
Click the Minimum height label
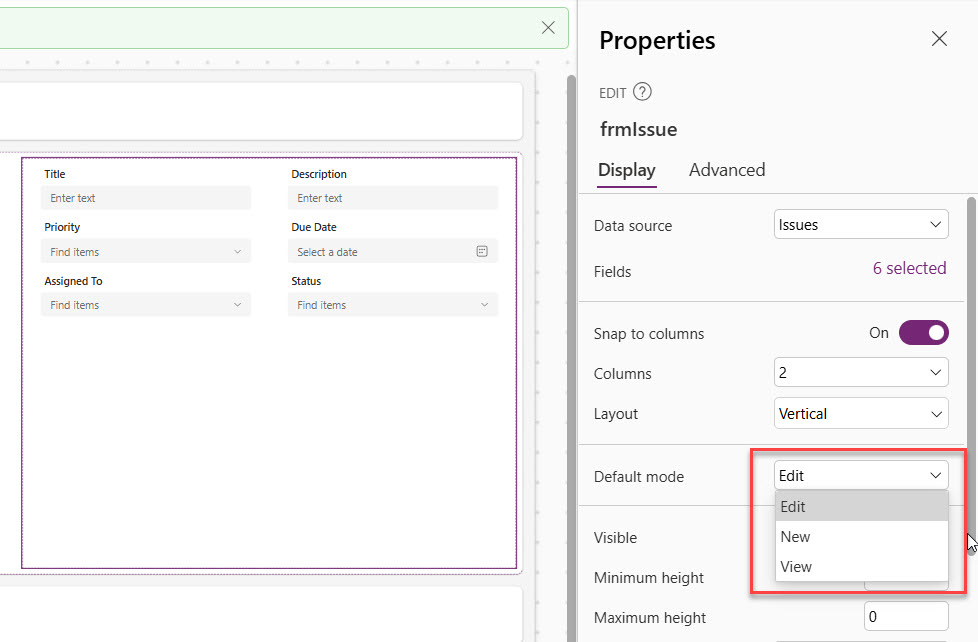point(649,578)
